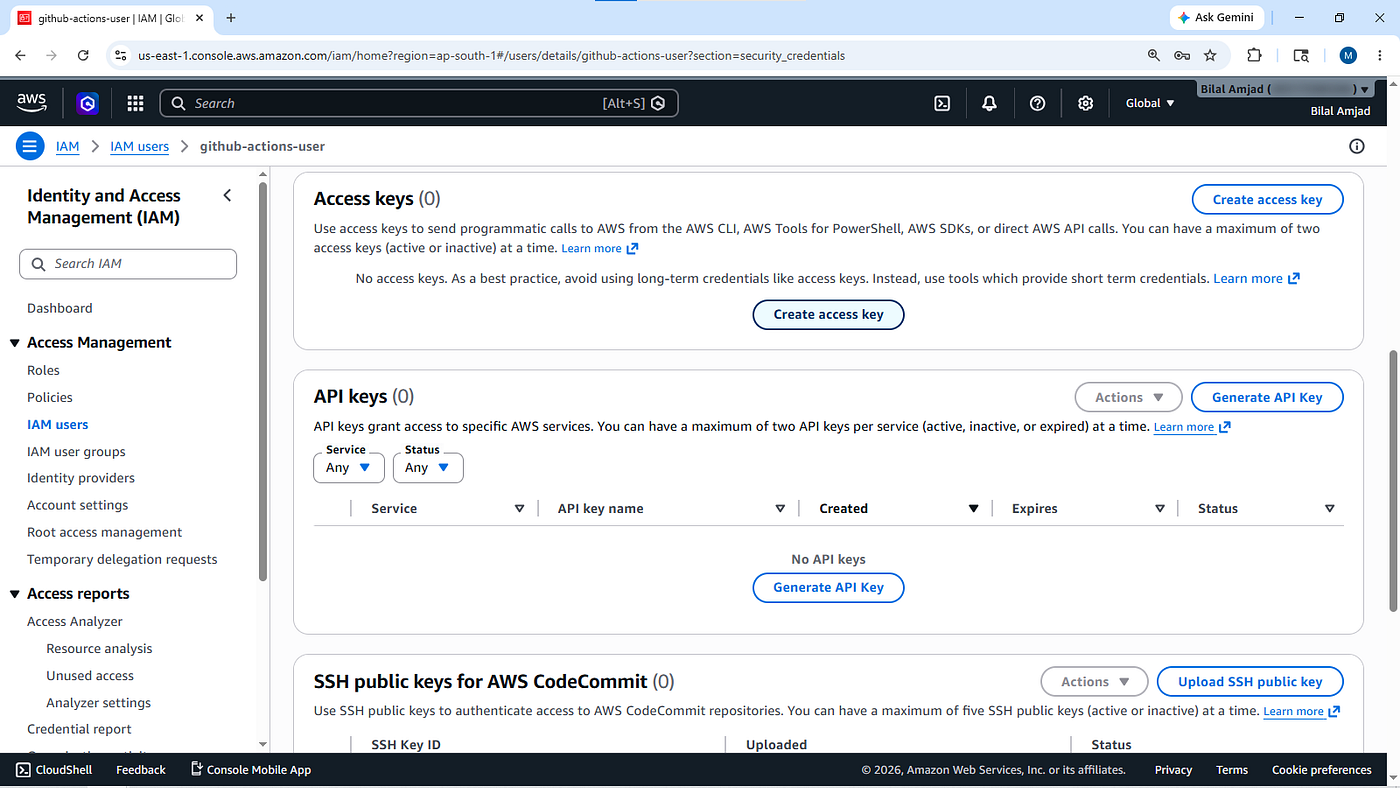Image resolution: width=1400 pixels, height=788 pixels.
Task: Open Identity providers in the sidebar
Action: (81, 478)
